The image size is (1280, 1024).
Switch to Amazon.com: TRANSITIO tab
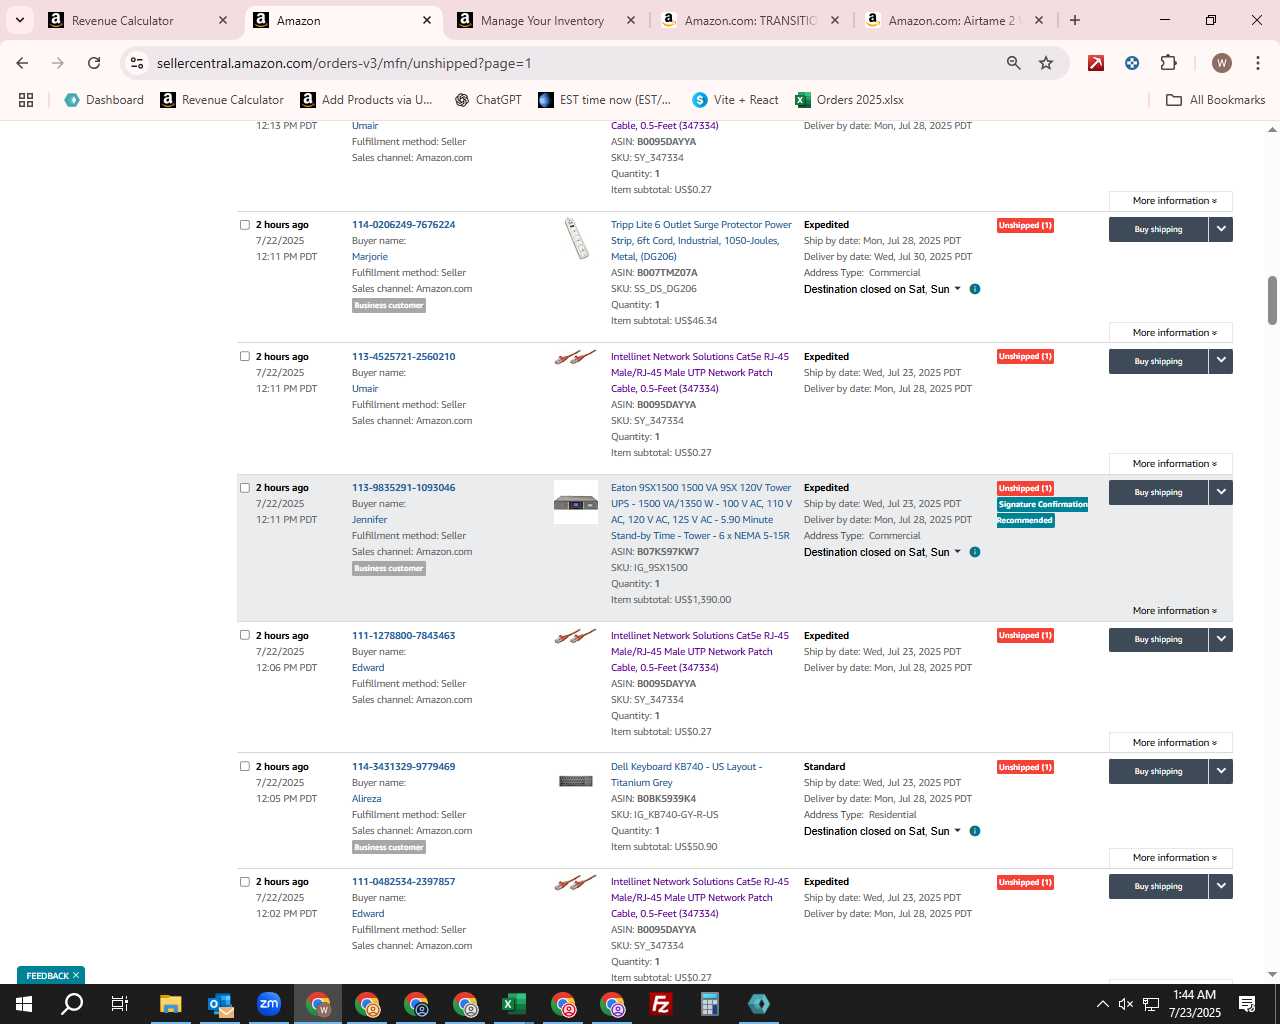[x=750, y=20]
